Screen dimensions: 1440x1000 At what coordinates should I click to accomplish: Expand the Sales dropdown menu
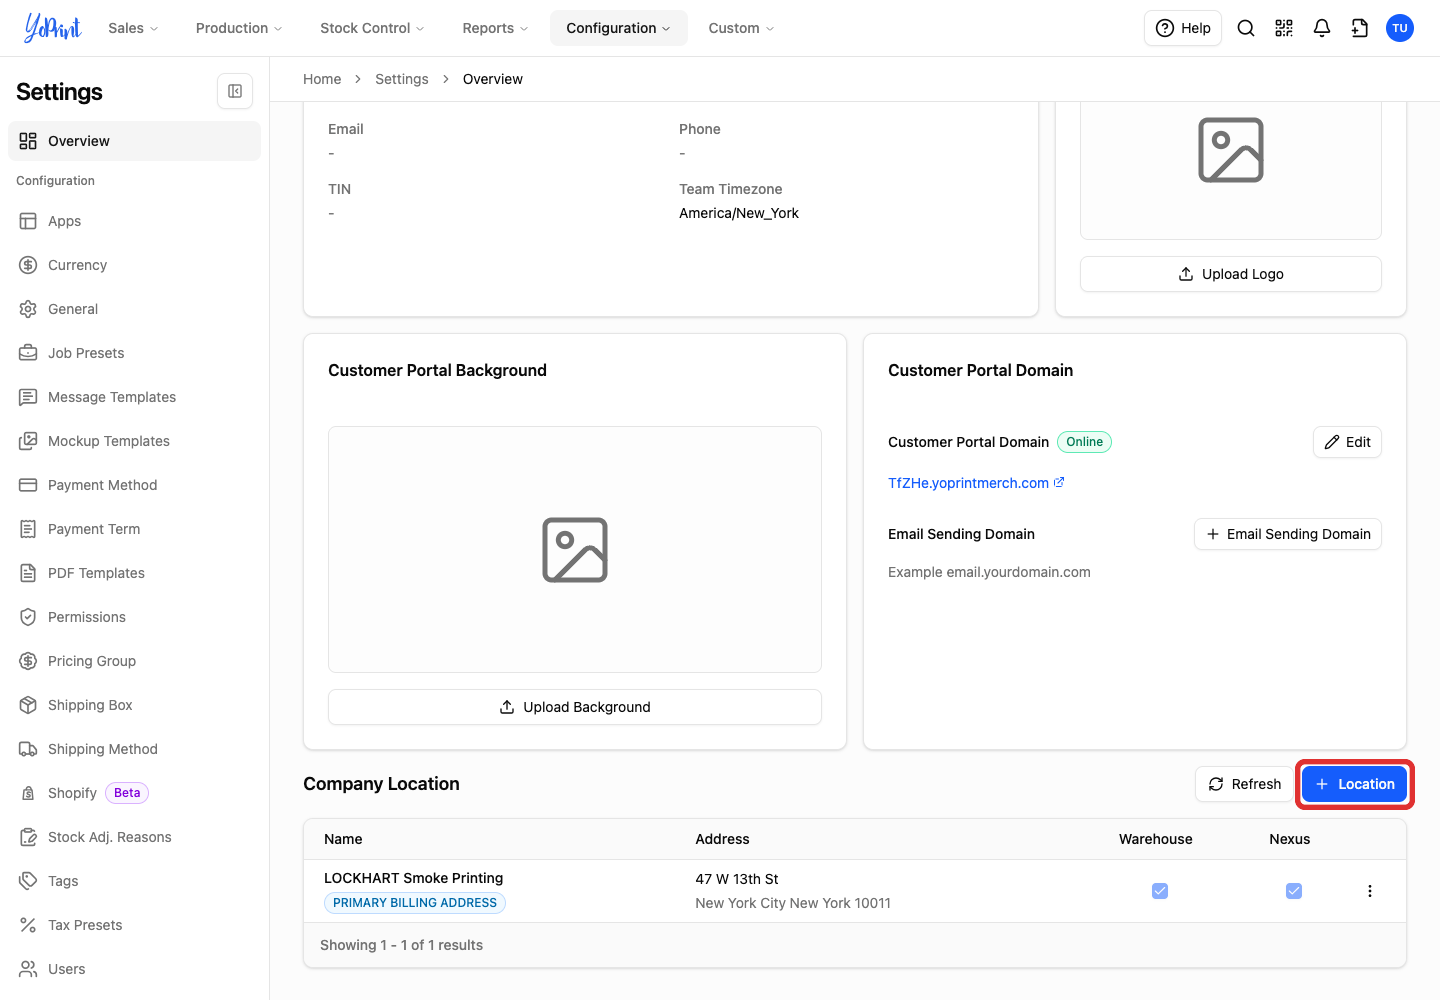coord(133,28)
